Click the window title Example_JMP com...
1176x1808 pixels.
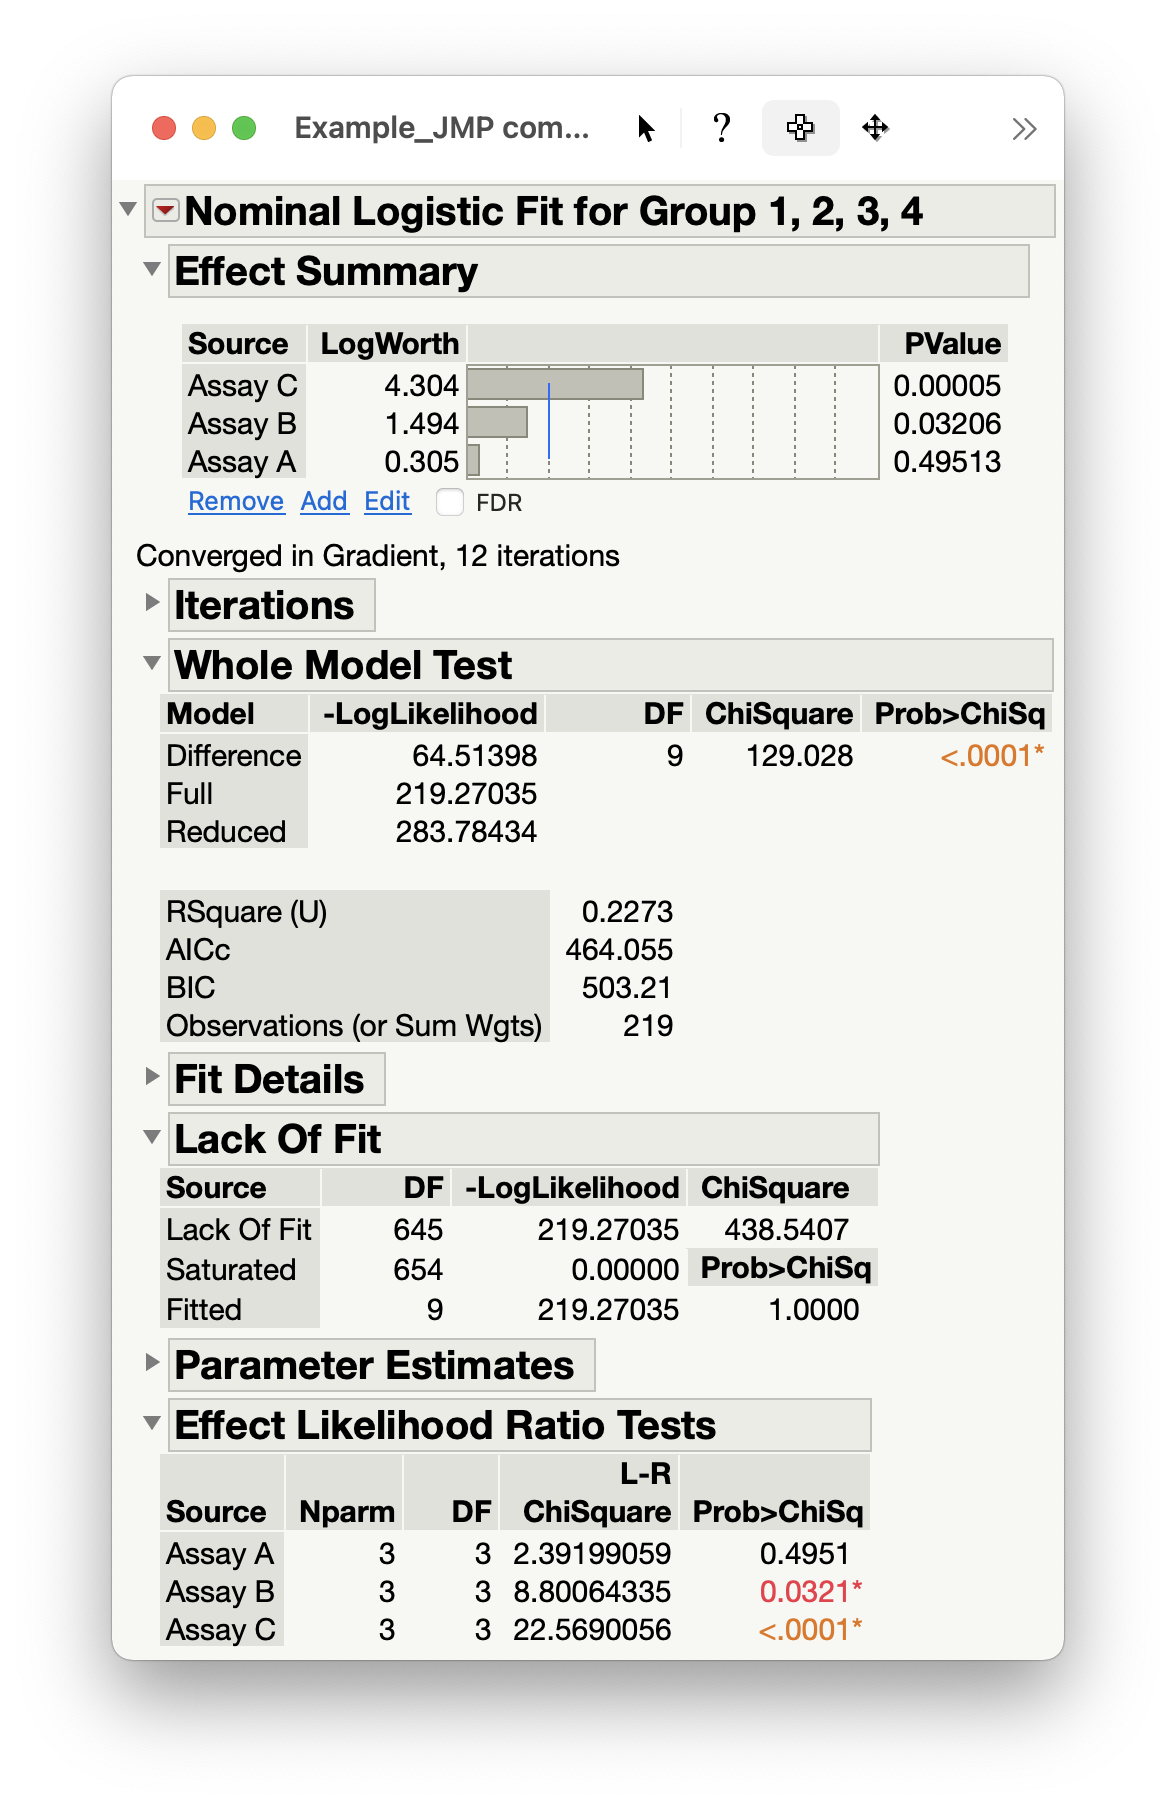click(x=441, y=128)
